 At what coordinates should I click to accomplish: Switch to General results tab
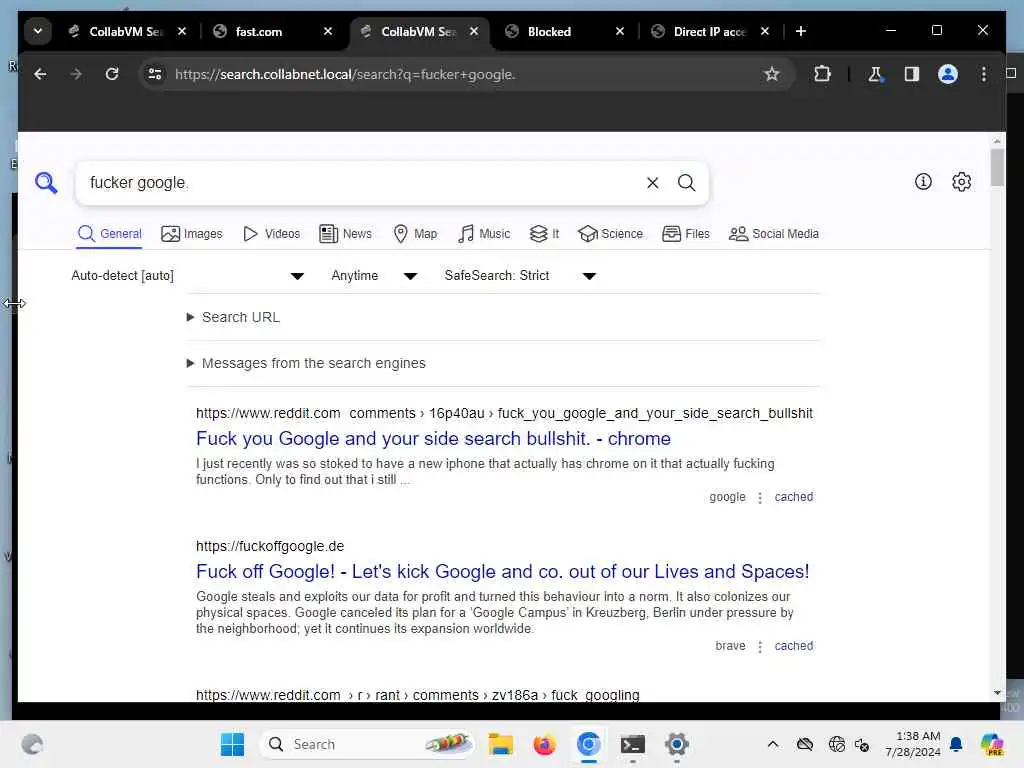[x=109, y=234]
